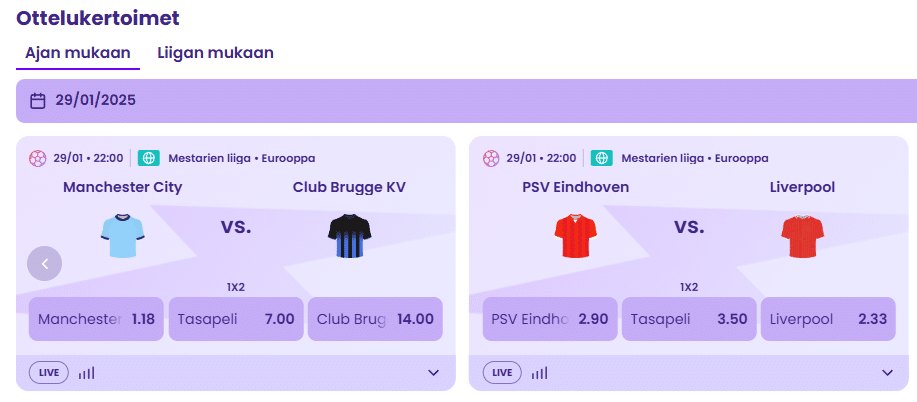The width and height of the screenshot is (917, 402).
Task: Open the 29/01/2025 date bar
Action: pos(466,101)
